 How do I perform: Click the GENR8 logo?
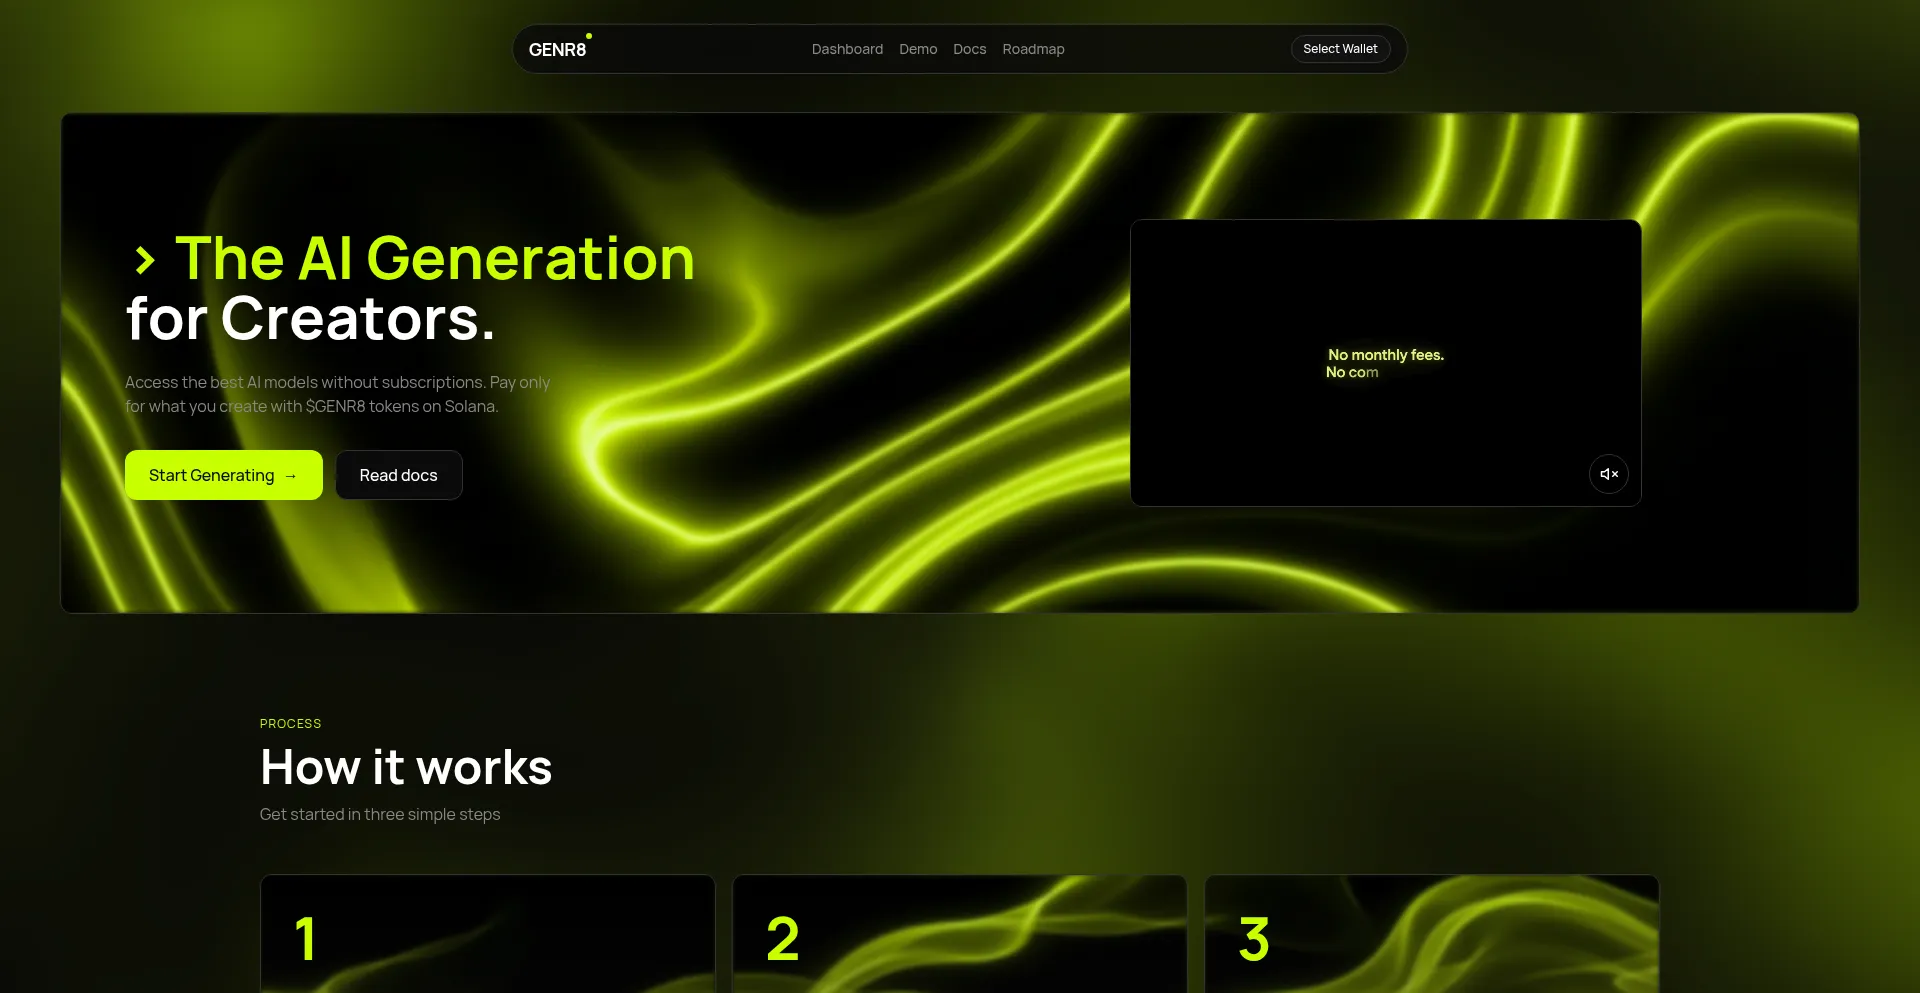[557, 48]
